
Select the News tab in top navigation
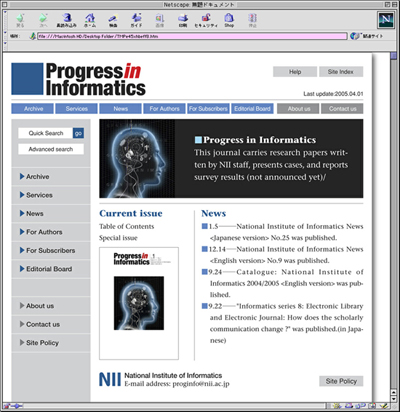[x=120, y=109]
